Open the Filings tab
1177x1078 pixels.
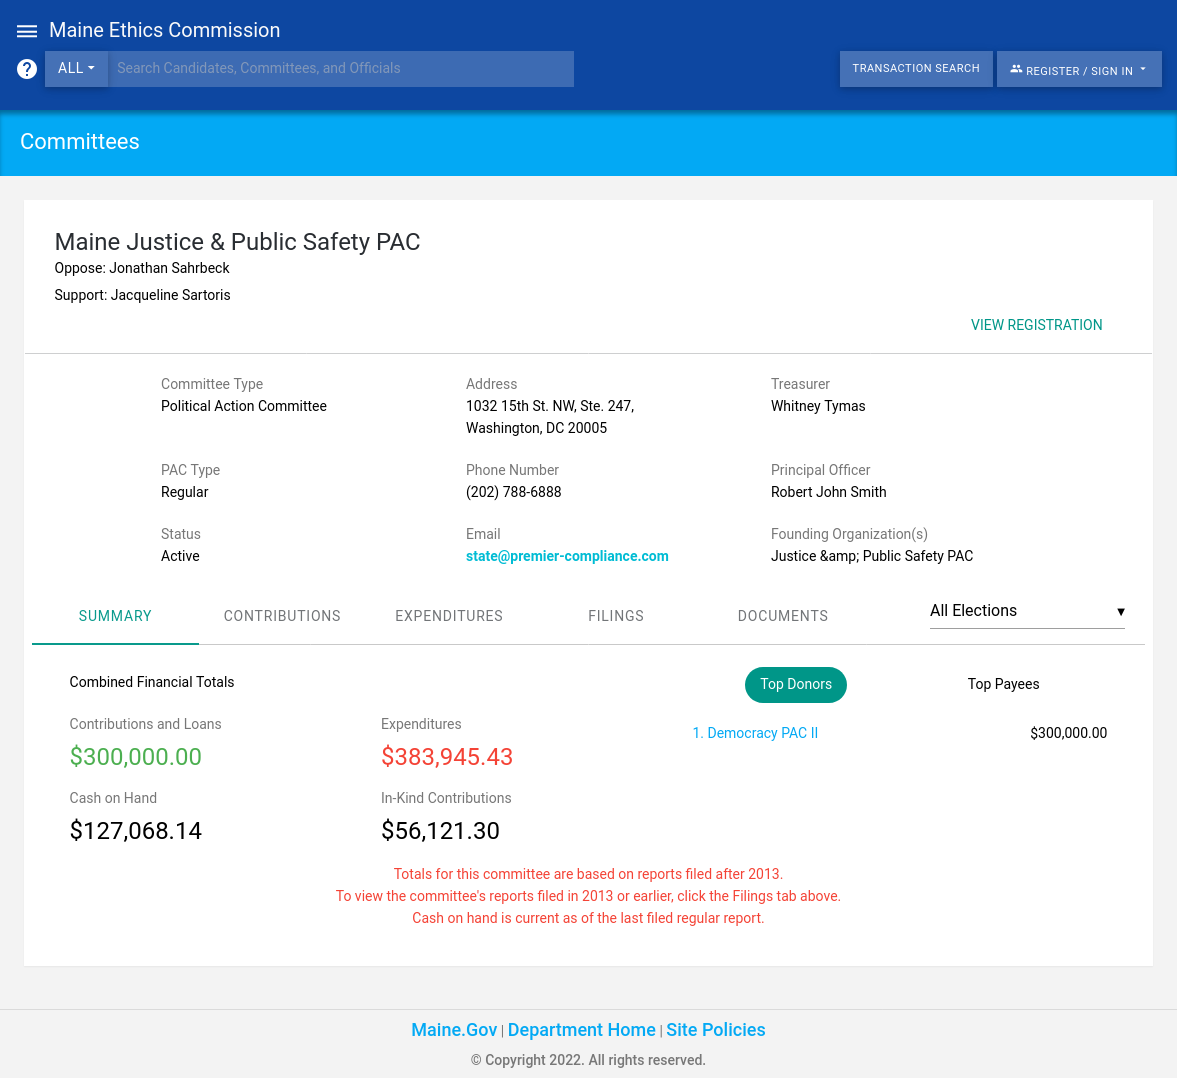point(616,616)
